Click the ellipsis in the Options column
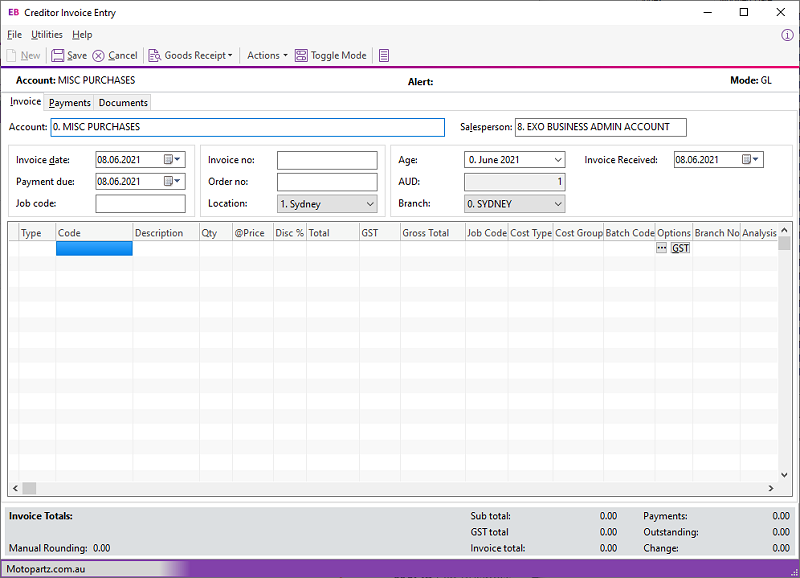The width and height of the screenshot is (800, 578). point(661,248)
